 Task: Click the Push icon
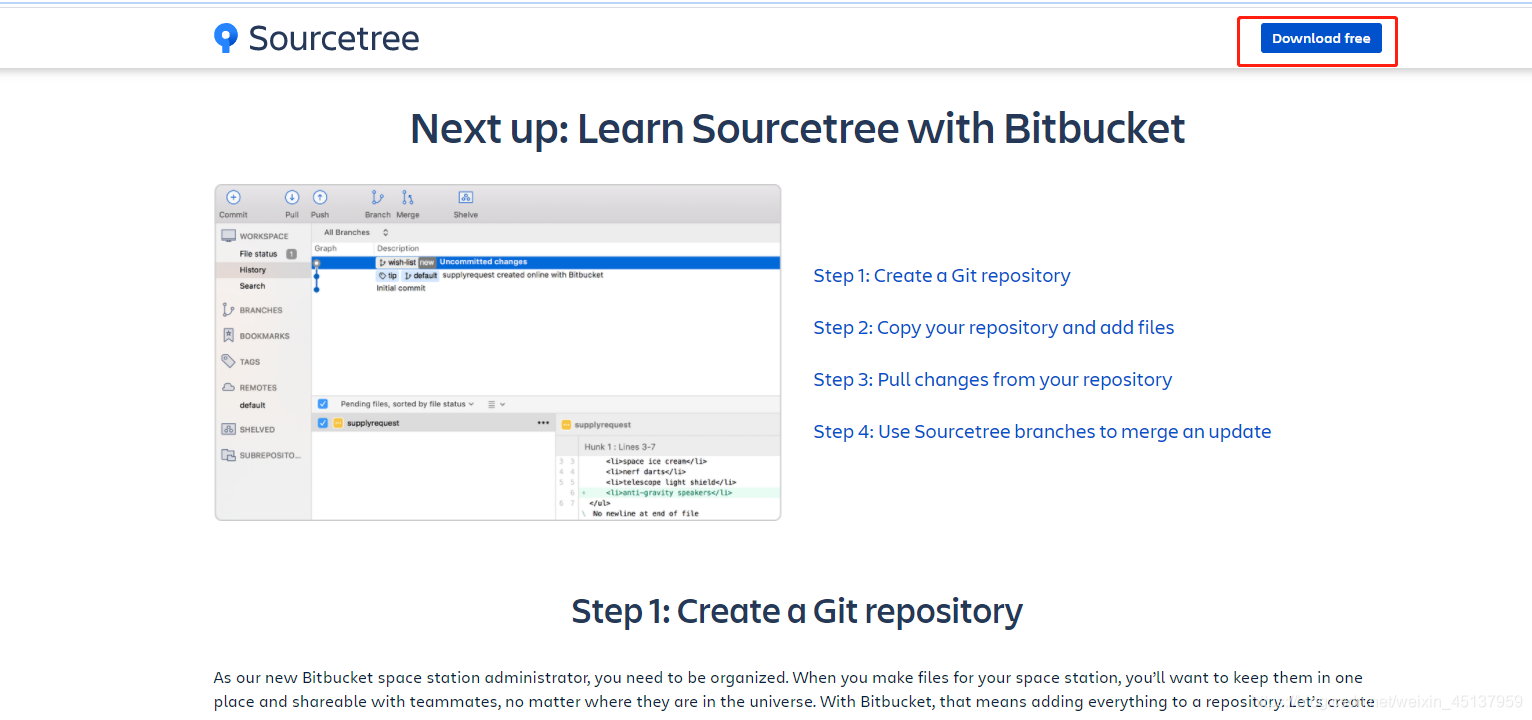coord(320,198)
